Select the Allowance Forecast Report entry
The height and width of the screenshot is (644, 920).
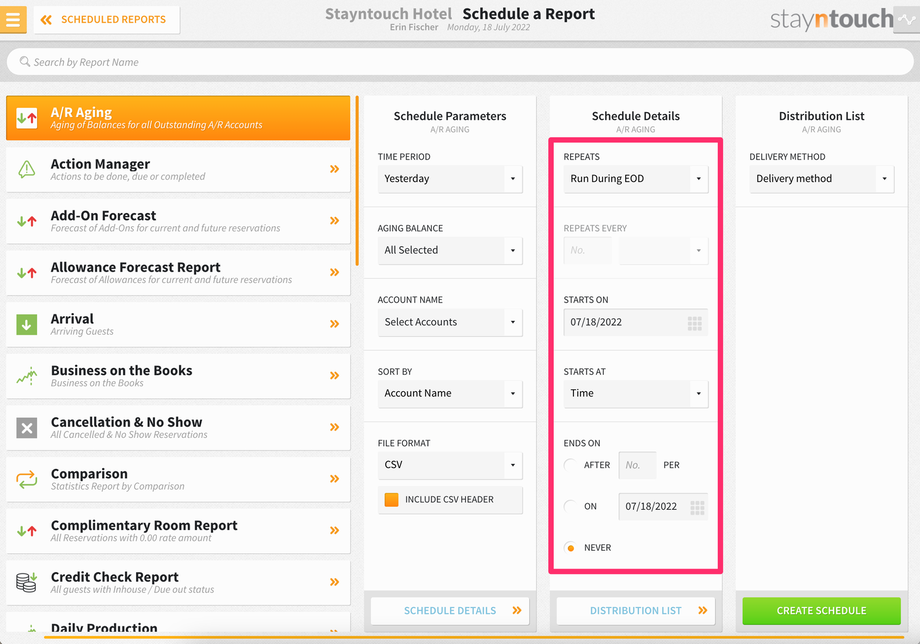[x=178, y=273]
